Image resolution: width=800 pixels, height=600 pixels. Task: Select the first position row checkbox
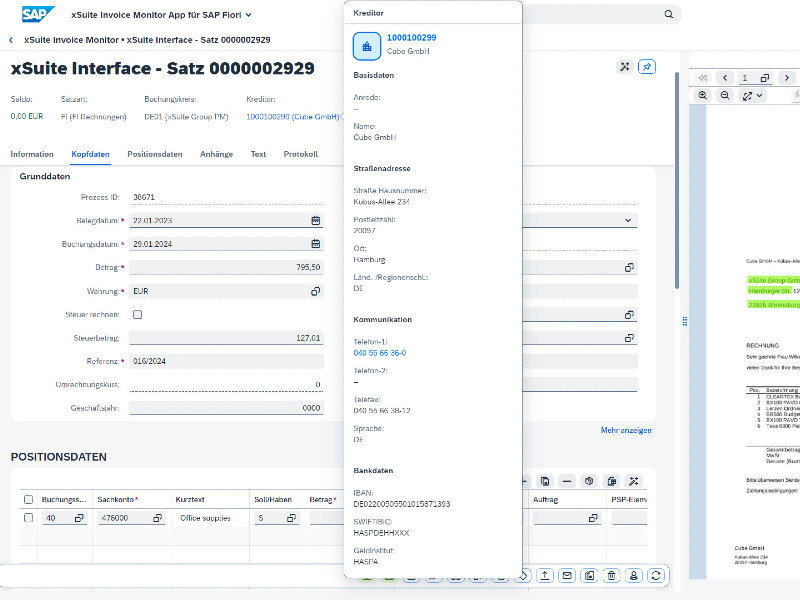coord(28,518)
